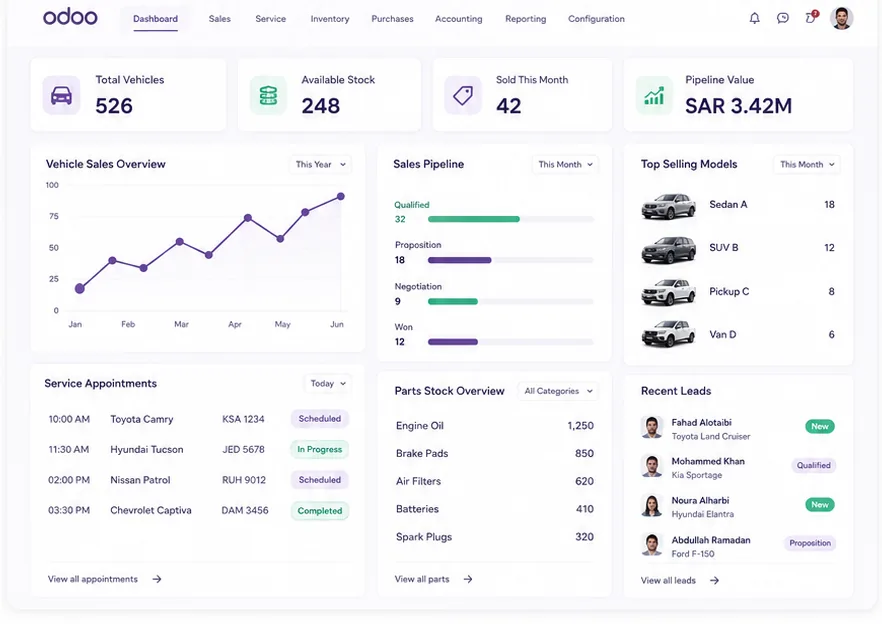Open the user profile avatar
Image resolution: width=882 pixels, height=624 pixels.
(x=842, y=18)
